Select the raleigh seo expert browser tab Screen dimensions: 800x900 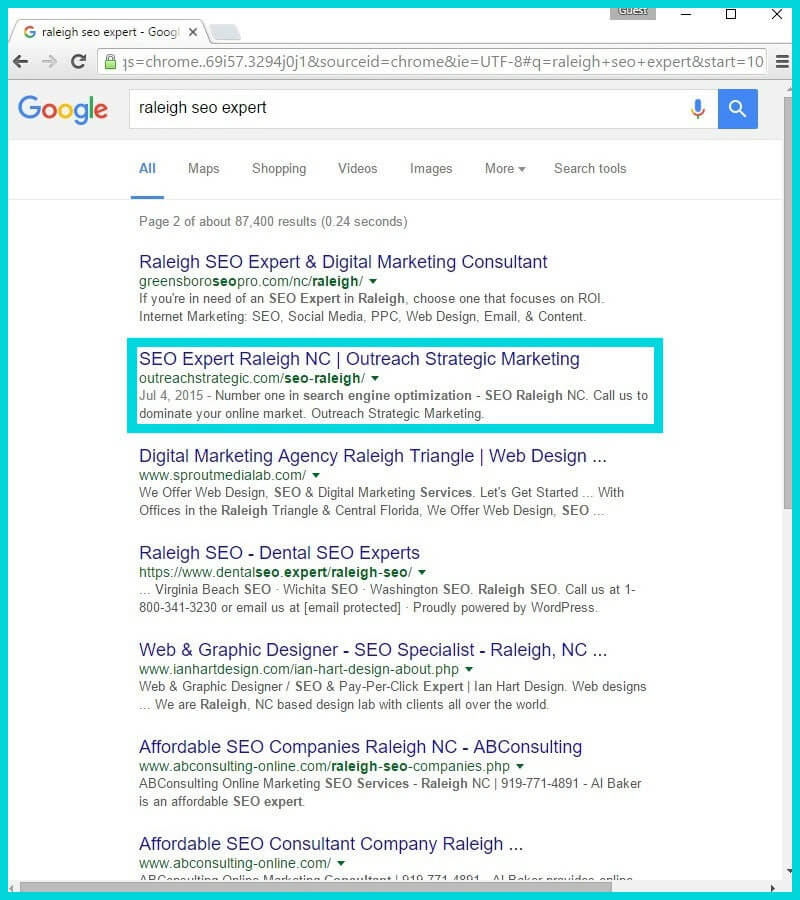click(109, 32)
